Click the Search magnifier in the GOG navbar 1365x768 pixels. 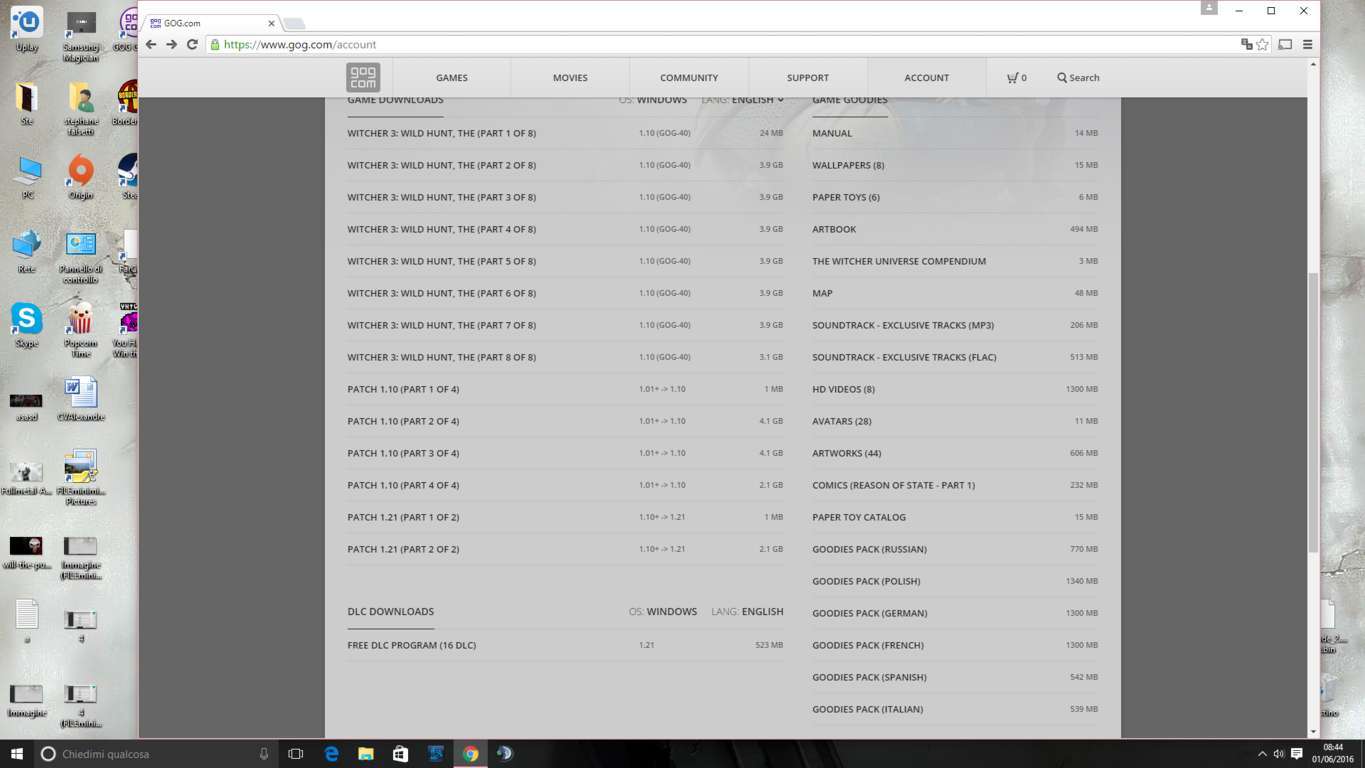(x=1062, y=78)
